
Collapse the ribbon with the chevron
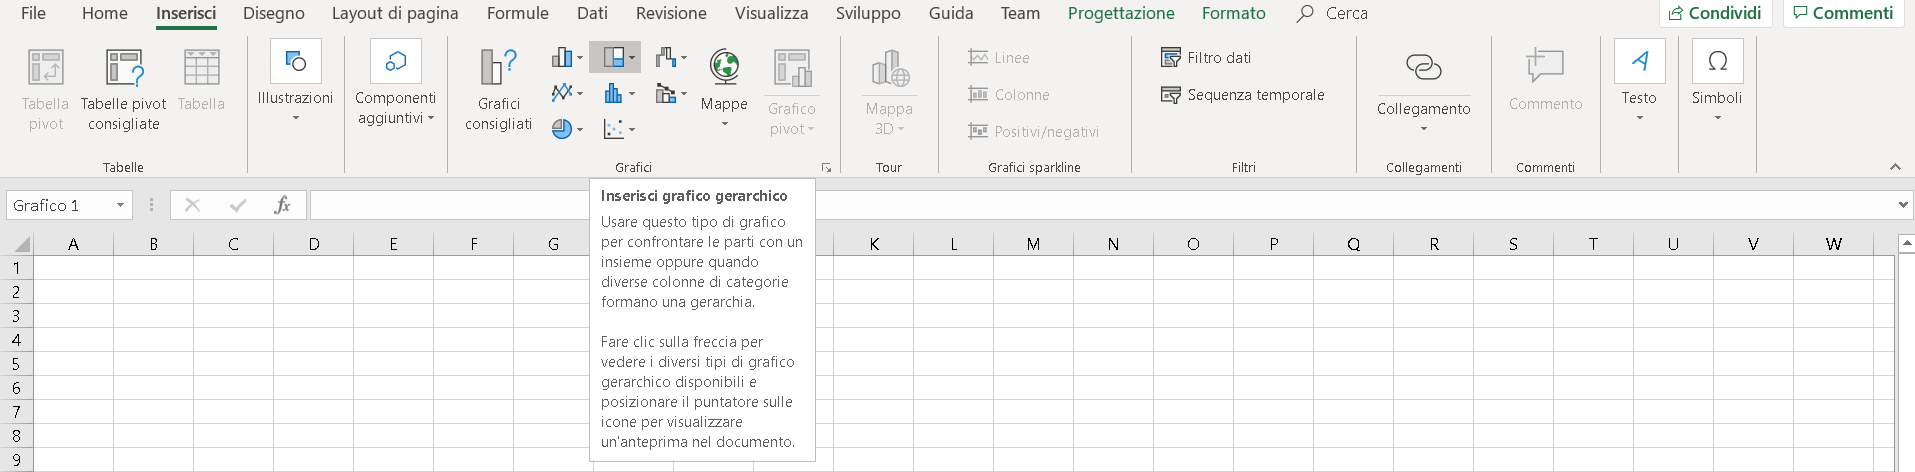(x=1895, y=167)
